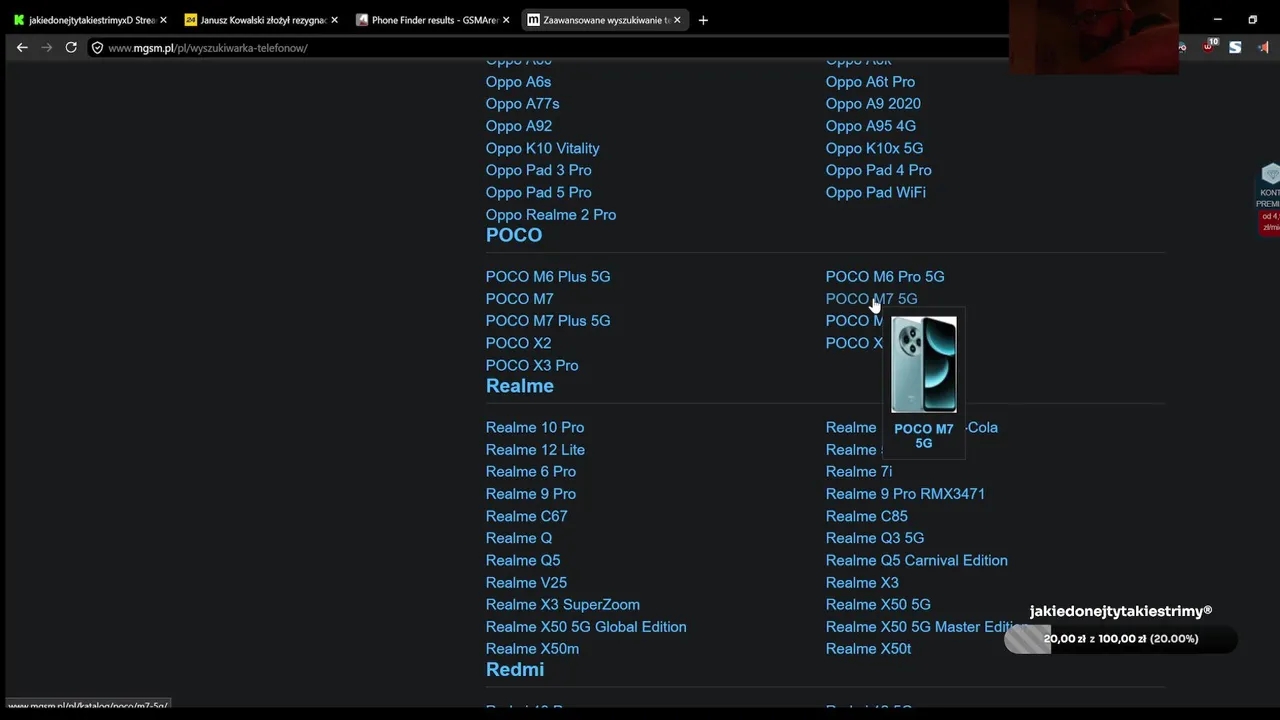The height and width of the screenshot is (720, 1280).
Task: Open the Realme X3 SuperZoom link
Action: (563, 605)
